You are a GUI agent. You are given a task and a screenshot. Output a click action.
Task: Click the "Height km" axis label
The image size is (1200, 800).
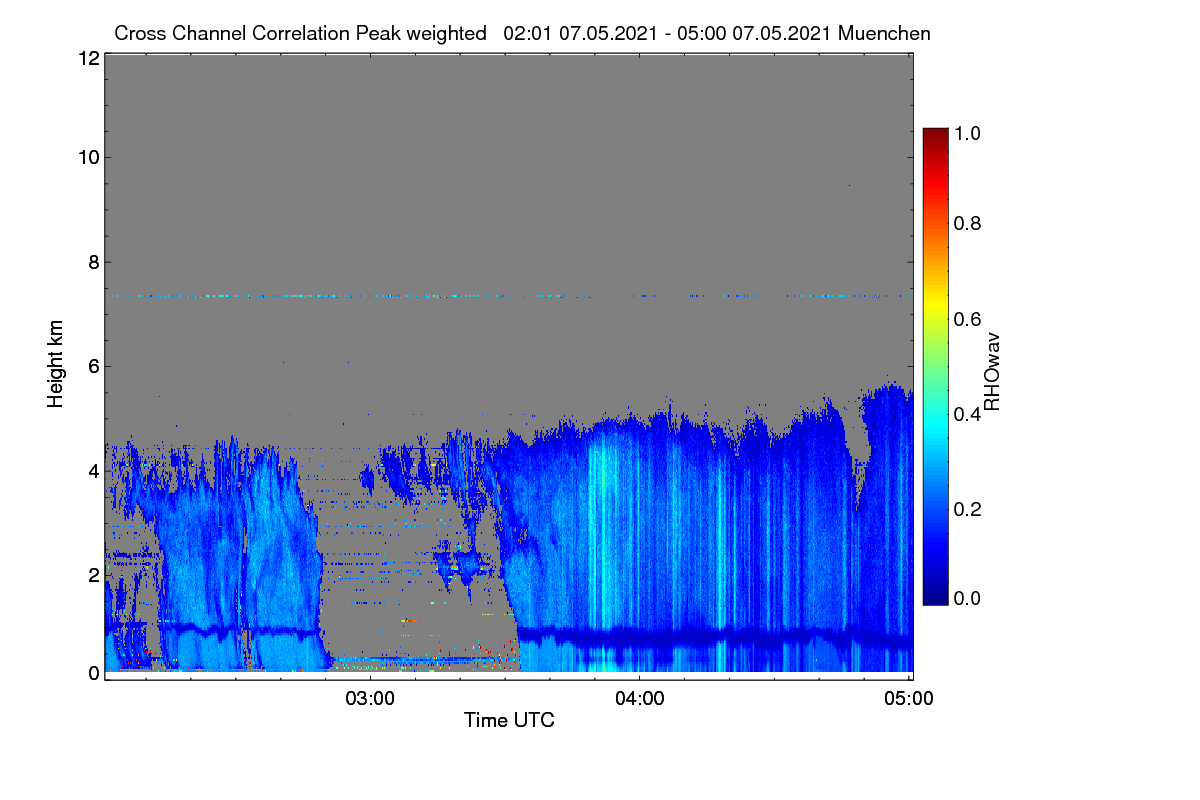55,364
